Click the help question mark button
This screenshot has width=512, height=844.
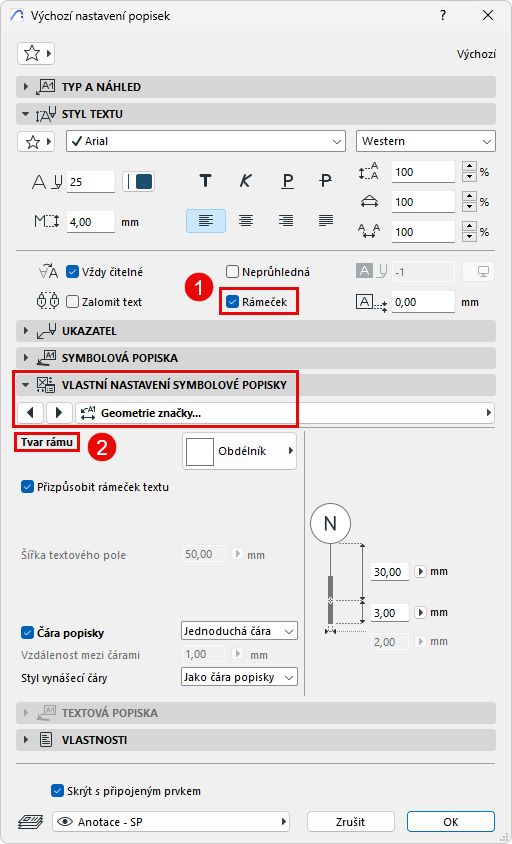(443, 16)
